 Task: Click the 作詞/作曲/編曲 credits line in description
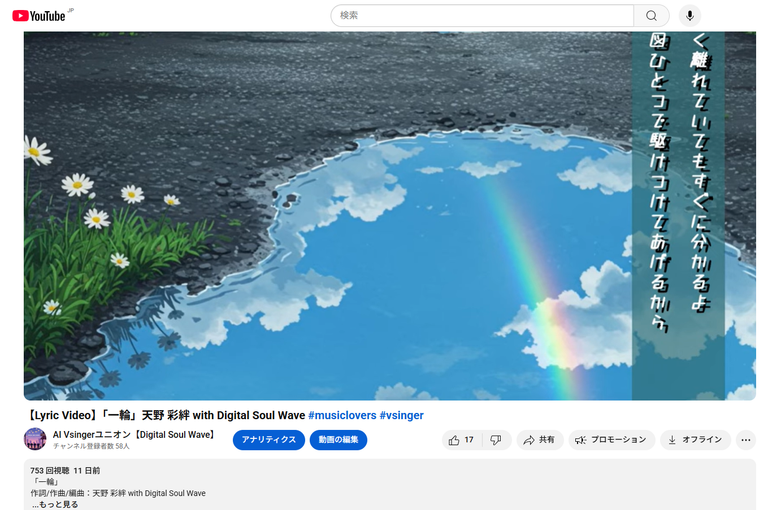point(118,493)
